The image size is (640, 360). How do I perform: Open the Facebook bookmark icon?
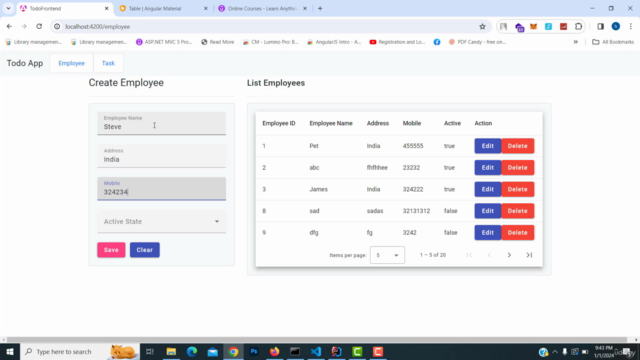tap(437, 42)
